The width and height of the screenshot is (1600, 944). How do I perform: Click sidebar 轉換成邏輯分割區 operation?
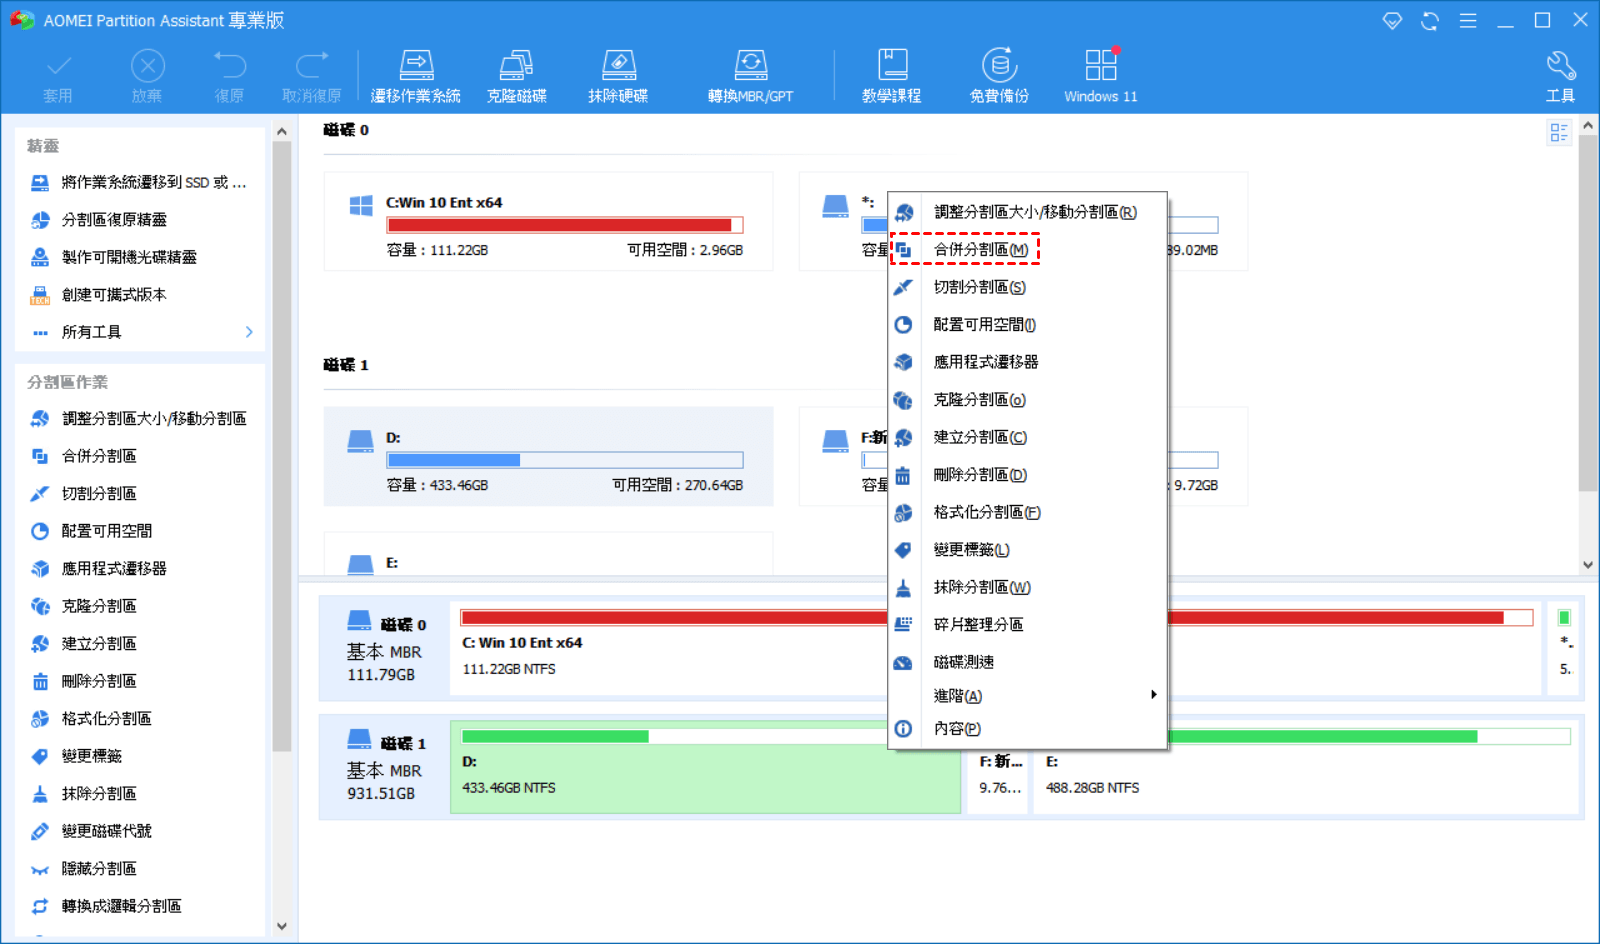[107, 906]
